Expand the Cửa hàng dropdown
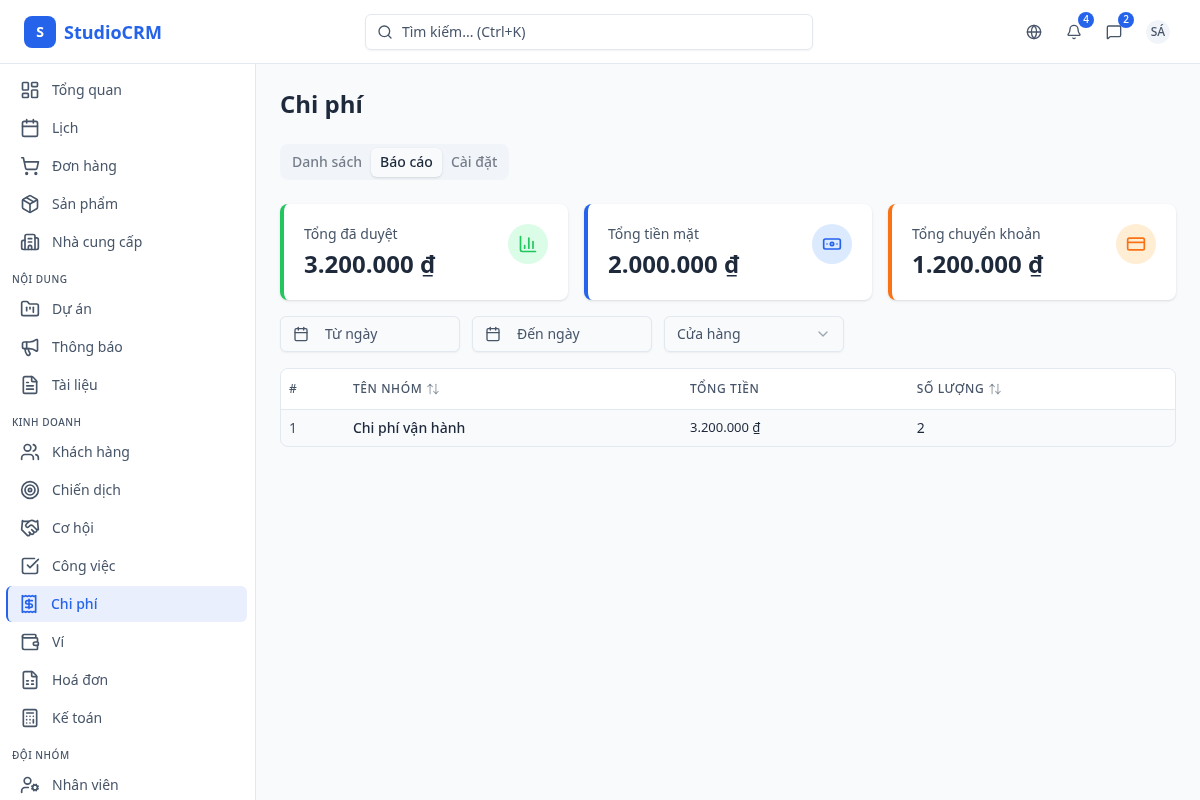 754,334
